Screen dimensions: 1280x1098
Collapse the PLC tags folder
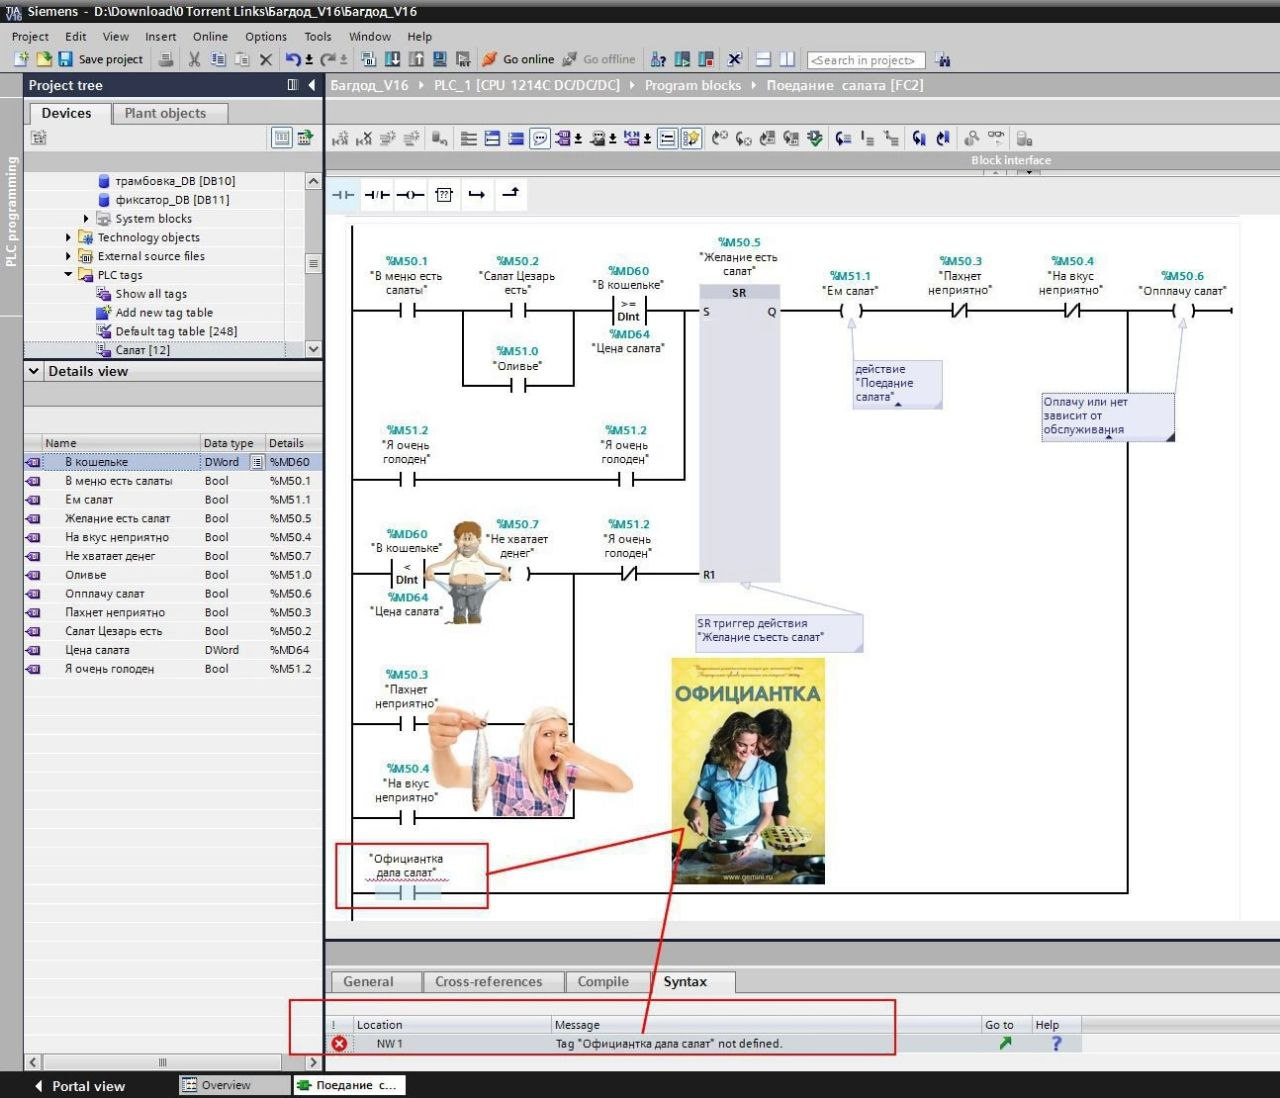(68, 275)
